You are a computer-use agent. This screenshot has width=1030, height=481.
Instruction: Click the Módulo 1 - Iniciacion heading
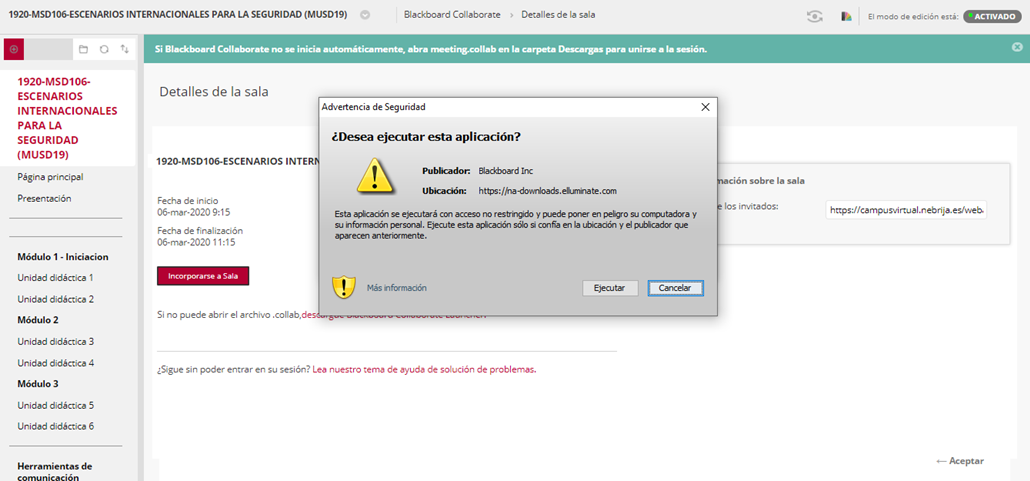point(63,256)
